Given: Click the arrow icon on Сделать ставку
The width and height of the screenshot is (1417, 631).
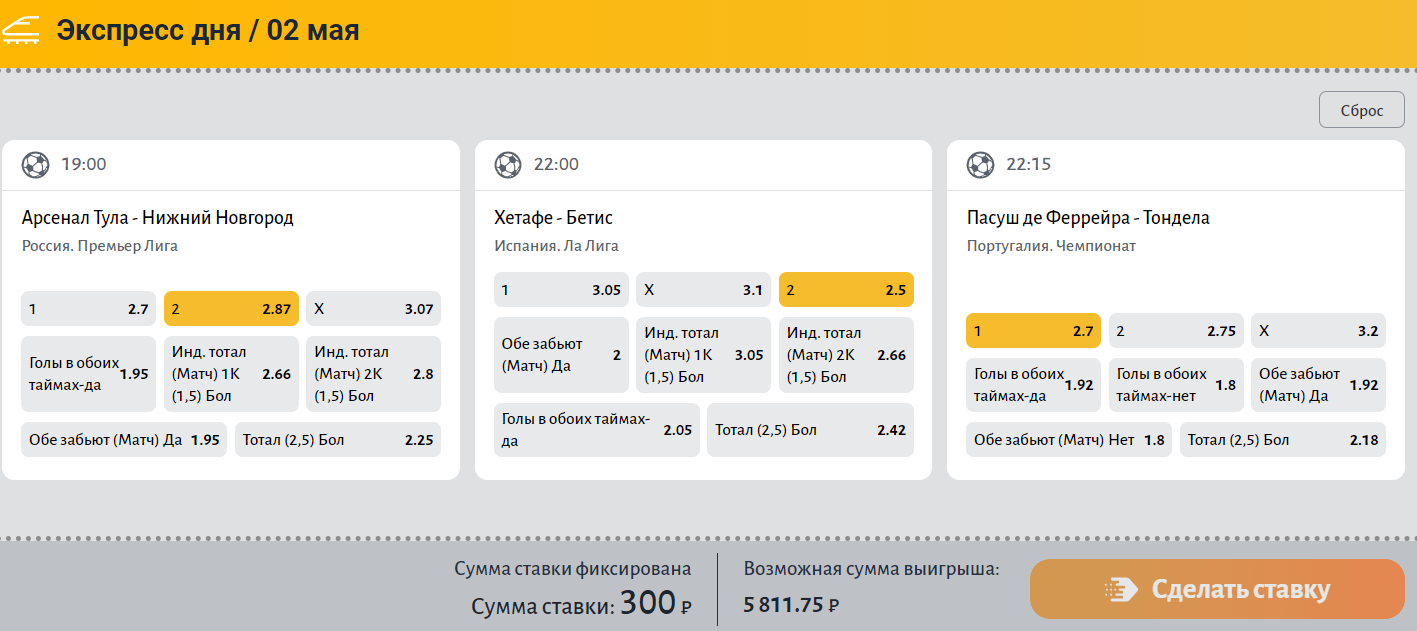Looking at the screenshot, I should 1120,590.
